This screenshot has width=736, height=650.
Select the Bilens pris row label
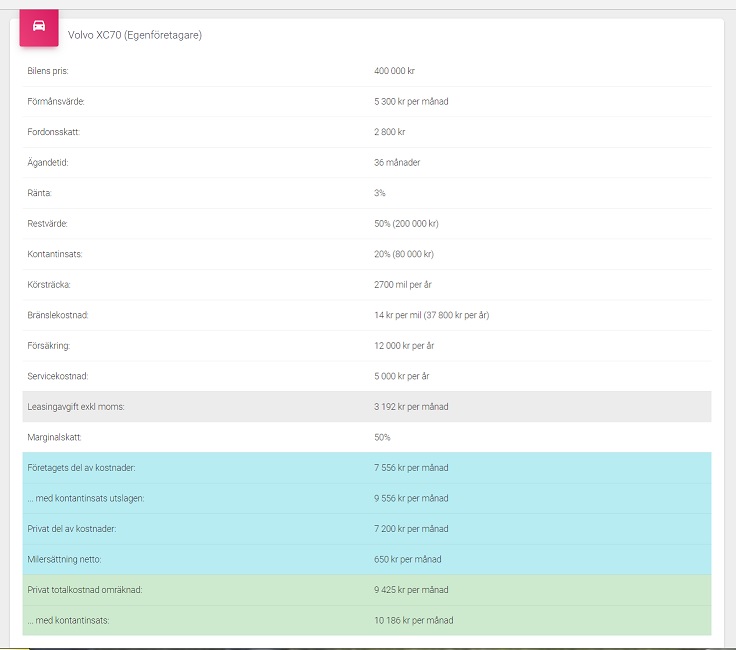pos(48,71)
